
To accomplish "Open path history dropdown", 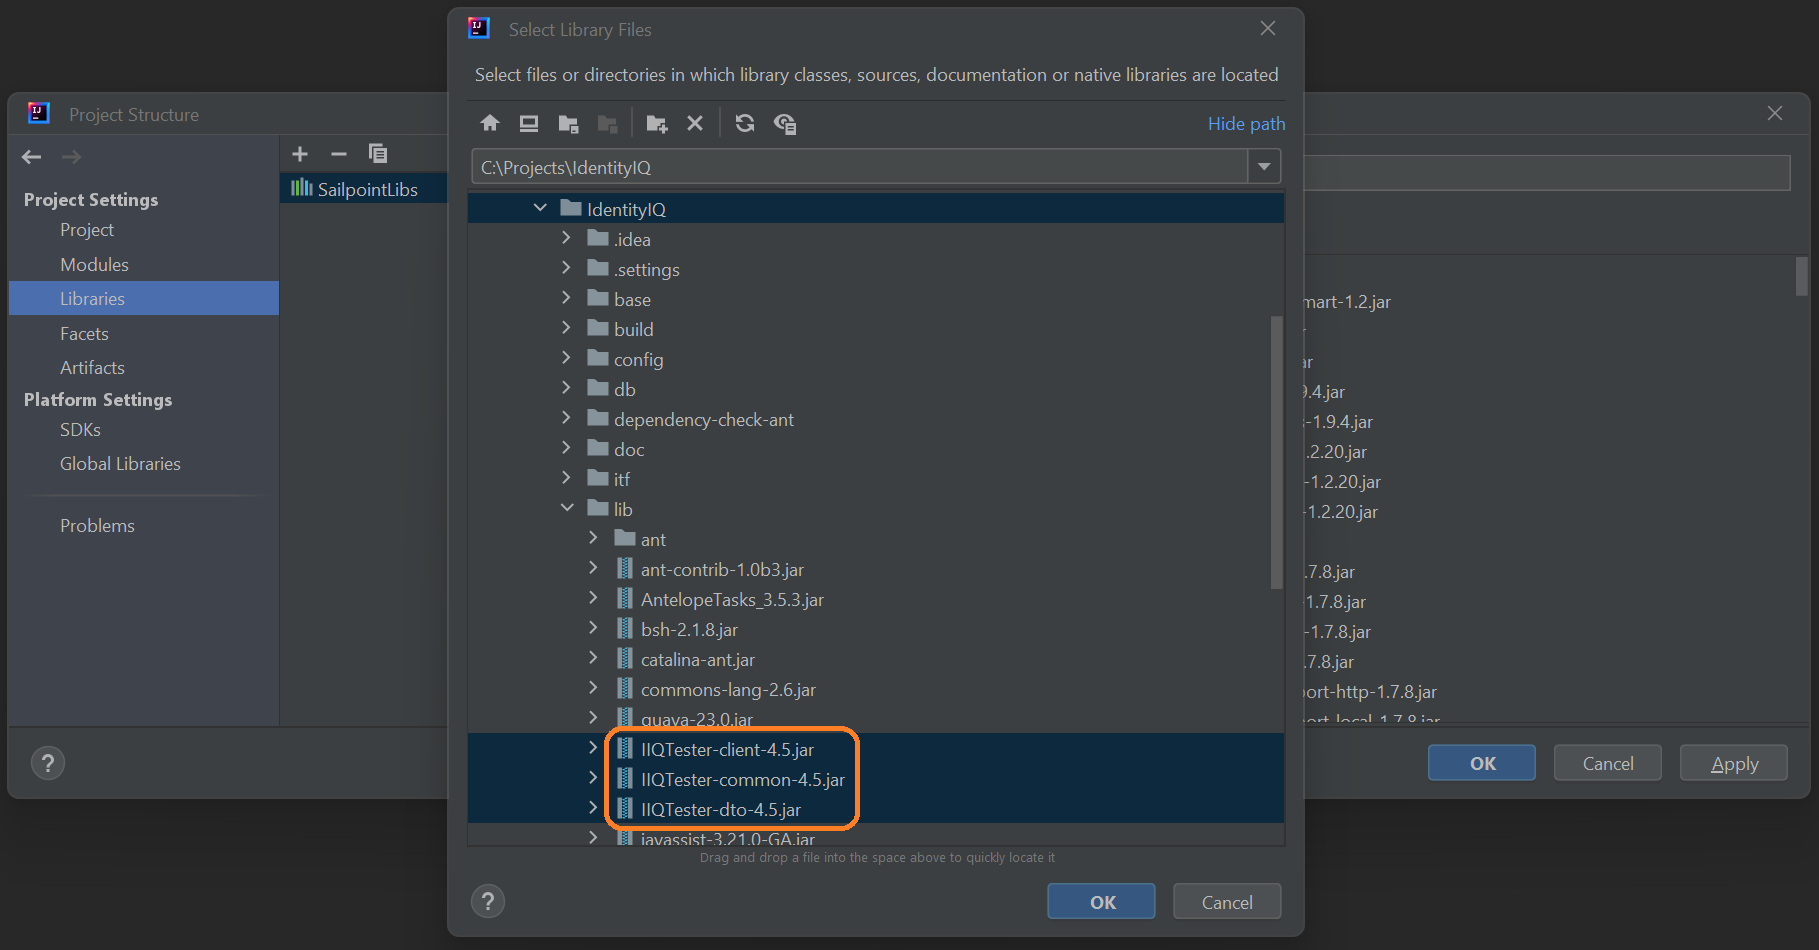I will click(x=1264, y=167).
